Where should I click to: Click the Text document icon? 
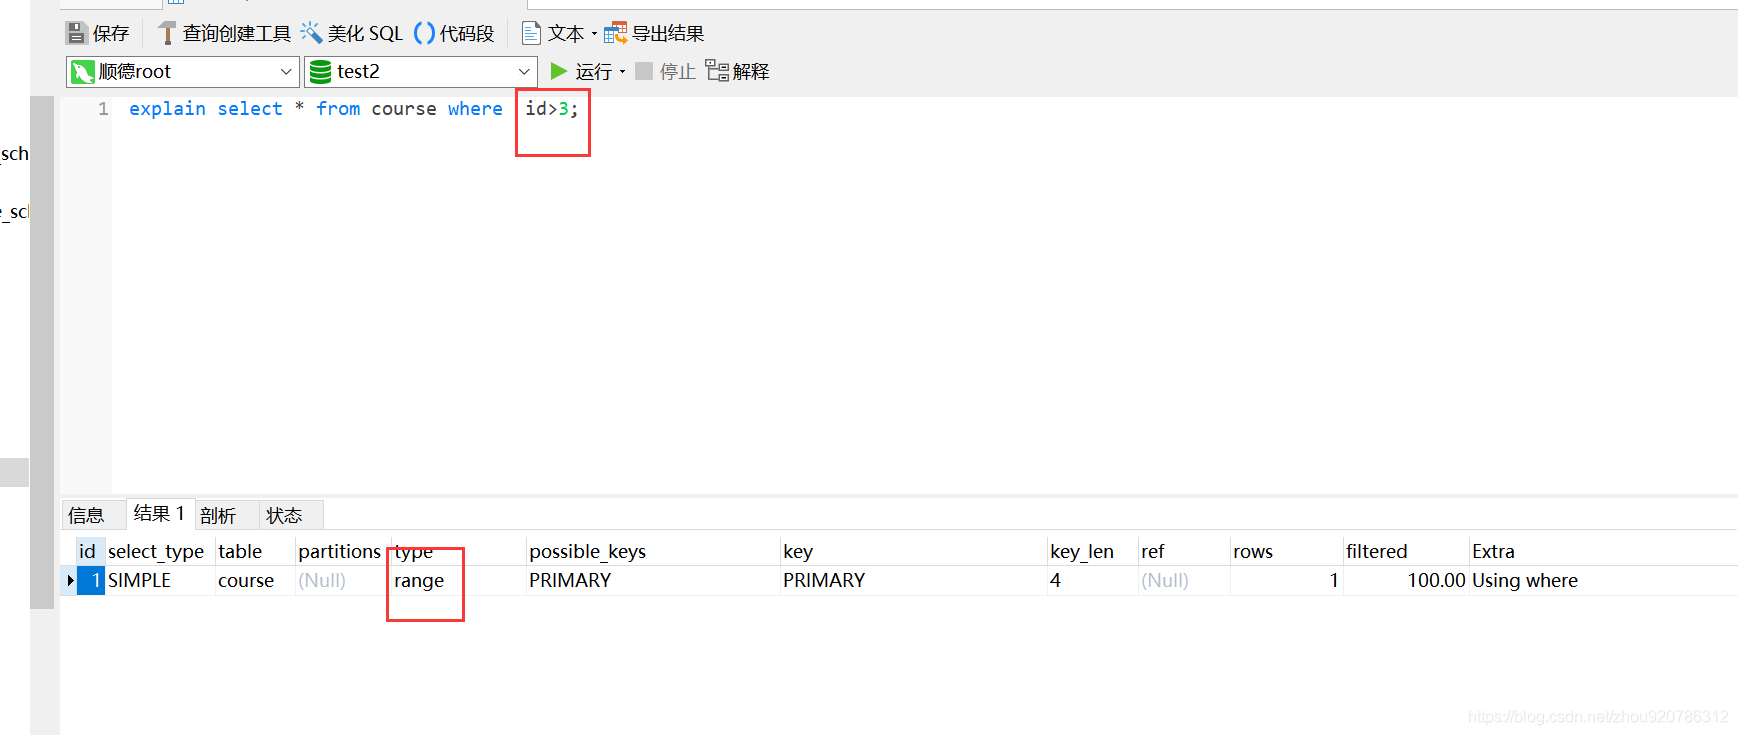(531, 33)
